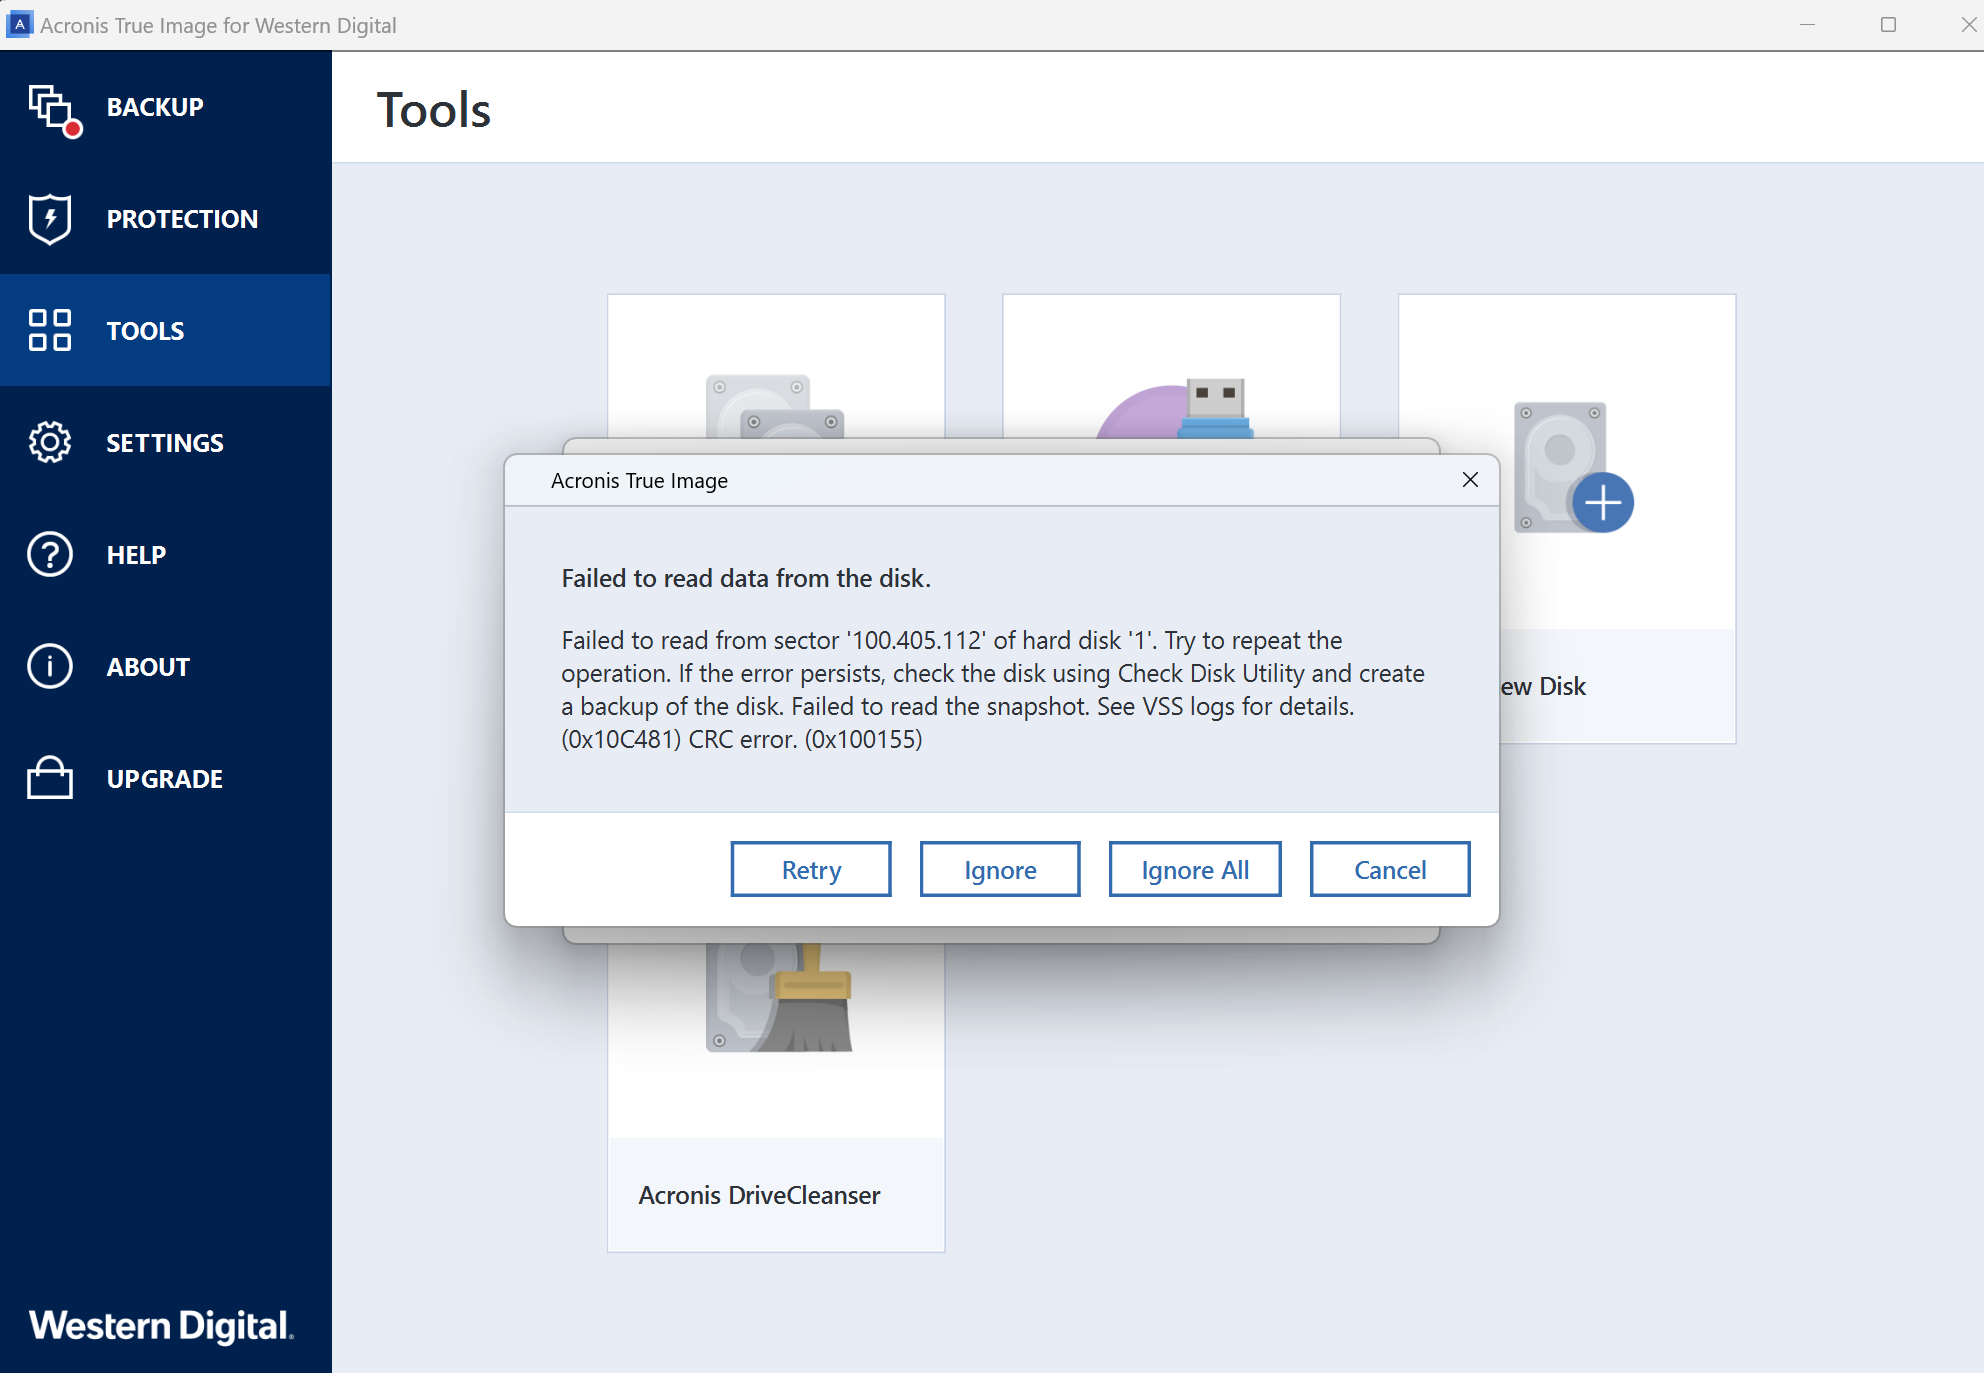The width and height of the screenshot is (1984, 1373).
Task: Close the Acronis True Image error dialog
Action: click(x=1469, y=480)
